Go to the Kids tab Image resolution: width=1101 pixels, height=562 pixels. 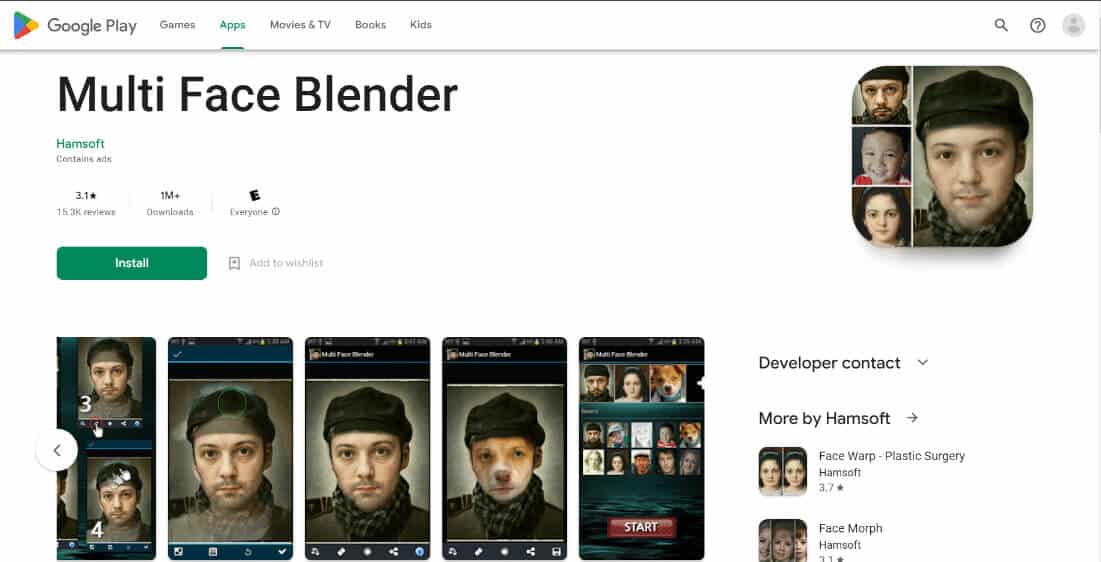pyautogui.click(x=421, y=25)
